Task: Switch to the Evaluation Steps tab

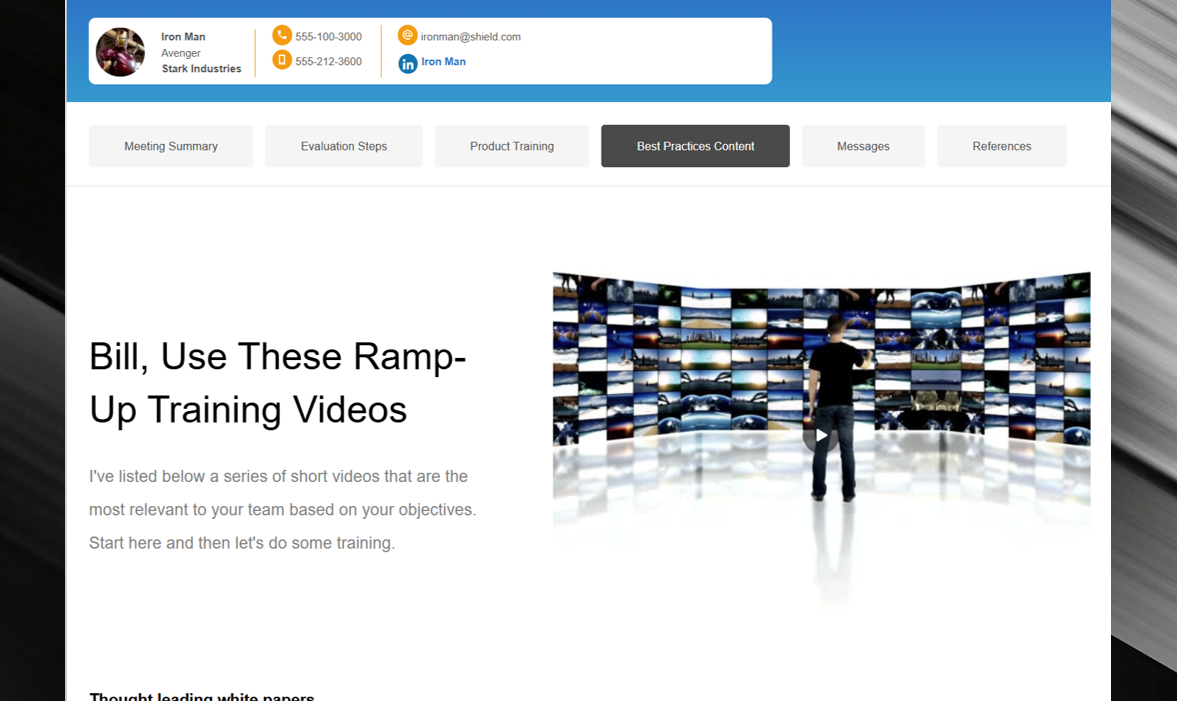Action: pyautogui.click(x=344, y=146)
